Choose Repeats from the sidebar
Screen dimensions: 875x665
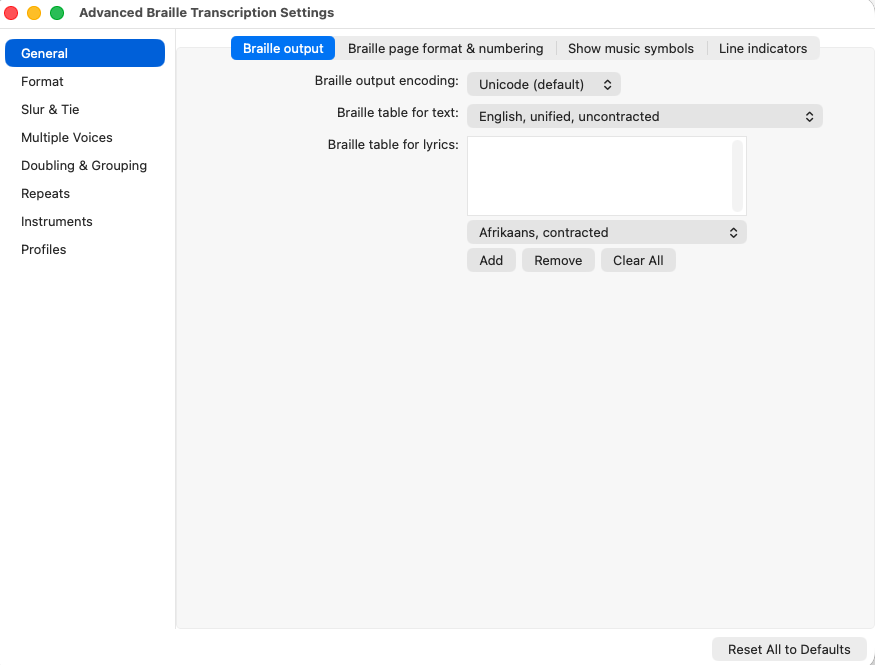45,193
